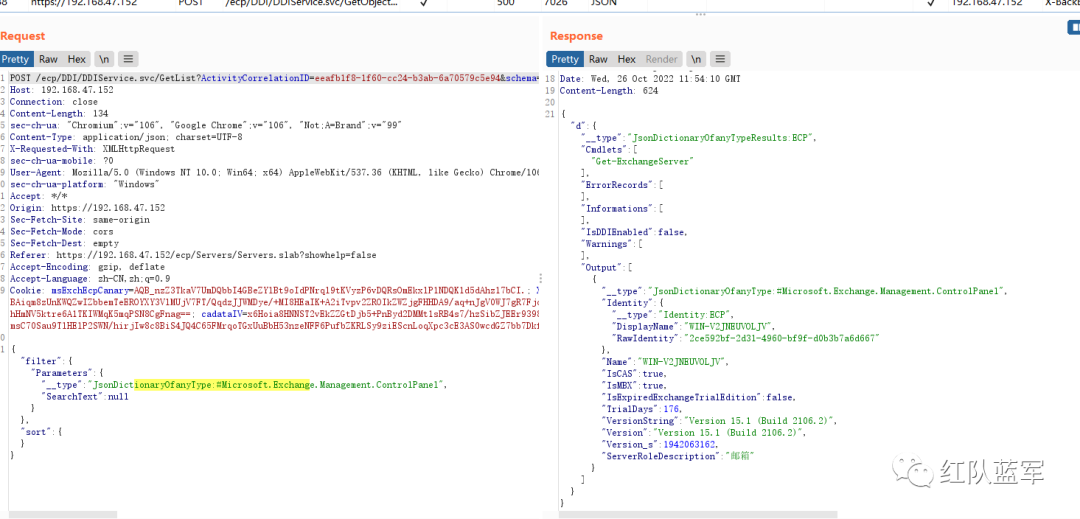Image resolution: width=1080 pixels, height=519 pixels.
Task: Toggle non-printable \n characters in the Request
Action: coord(104,59)
